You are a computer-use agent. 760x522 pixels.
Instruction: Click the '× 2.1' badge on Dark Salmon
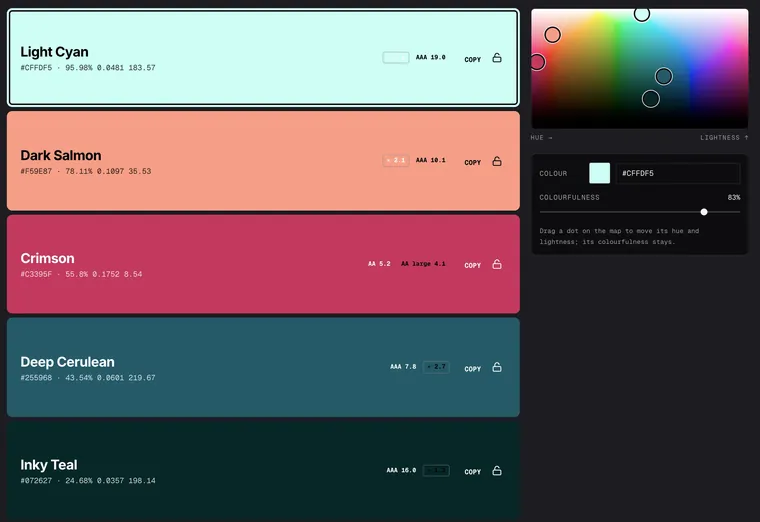pos(396,160)
